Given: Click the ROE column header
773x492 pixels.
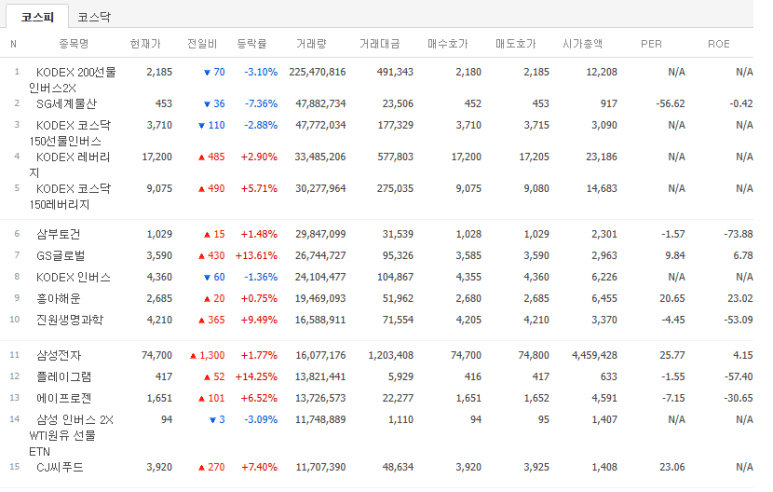Looking at the screenshot, I should (719, 44).
